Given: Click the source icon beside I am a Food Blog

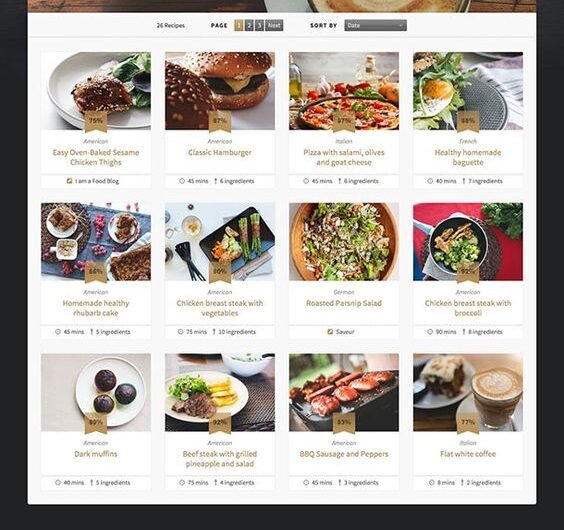Looking at the screenshot, I should coord(69,181).
